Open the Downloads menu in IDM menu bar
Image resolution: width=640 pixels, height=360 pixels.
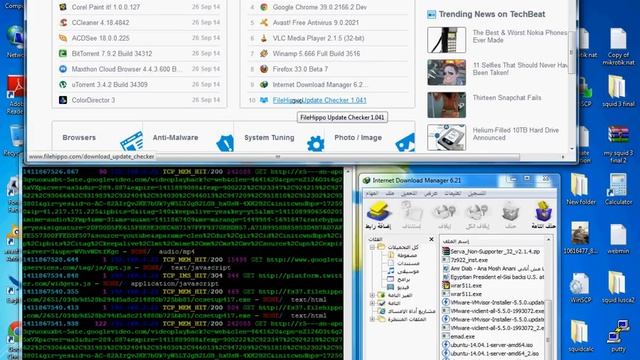(409, 193)
